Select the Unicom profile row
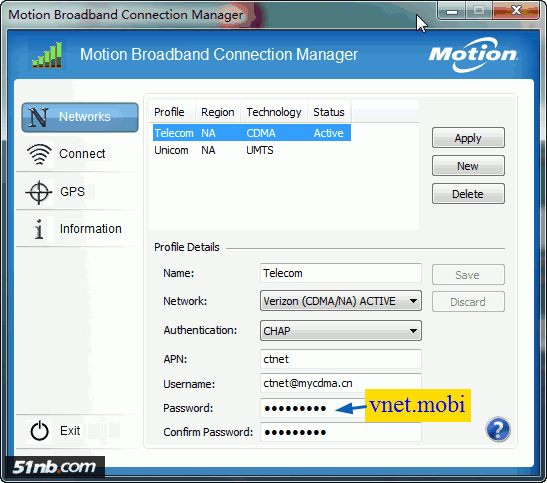 [x=252, y=150]
